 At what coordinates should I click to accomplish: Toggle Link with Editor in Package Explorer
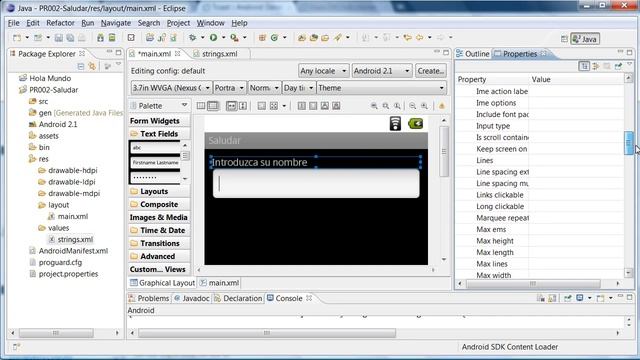pyautogui.click(x=92, y=66)
